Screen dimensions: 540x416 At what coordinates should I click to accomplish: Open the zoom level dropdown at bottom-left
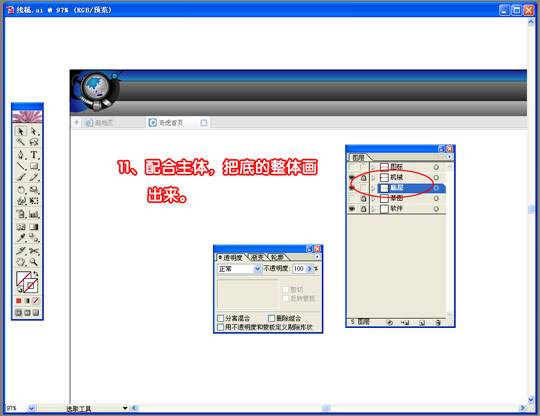[x=31, y=408]
